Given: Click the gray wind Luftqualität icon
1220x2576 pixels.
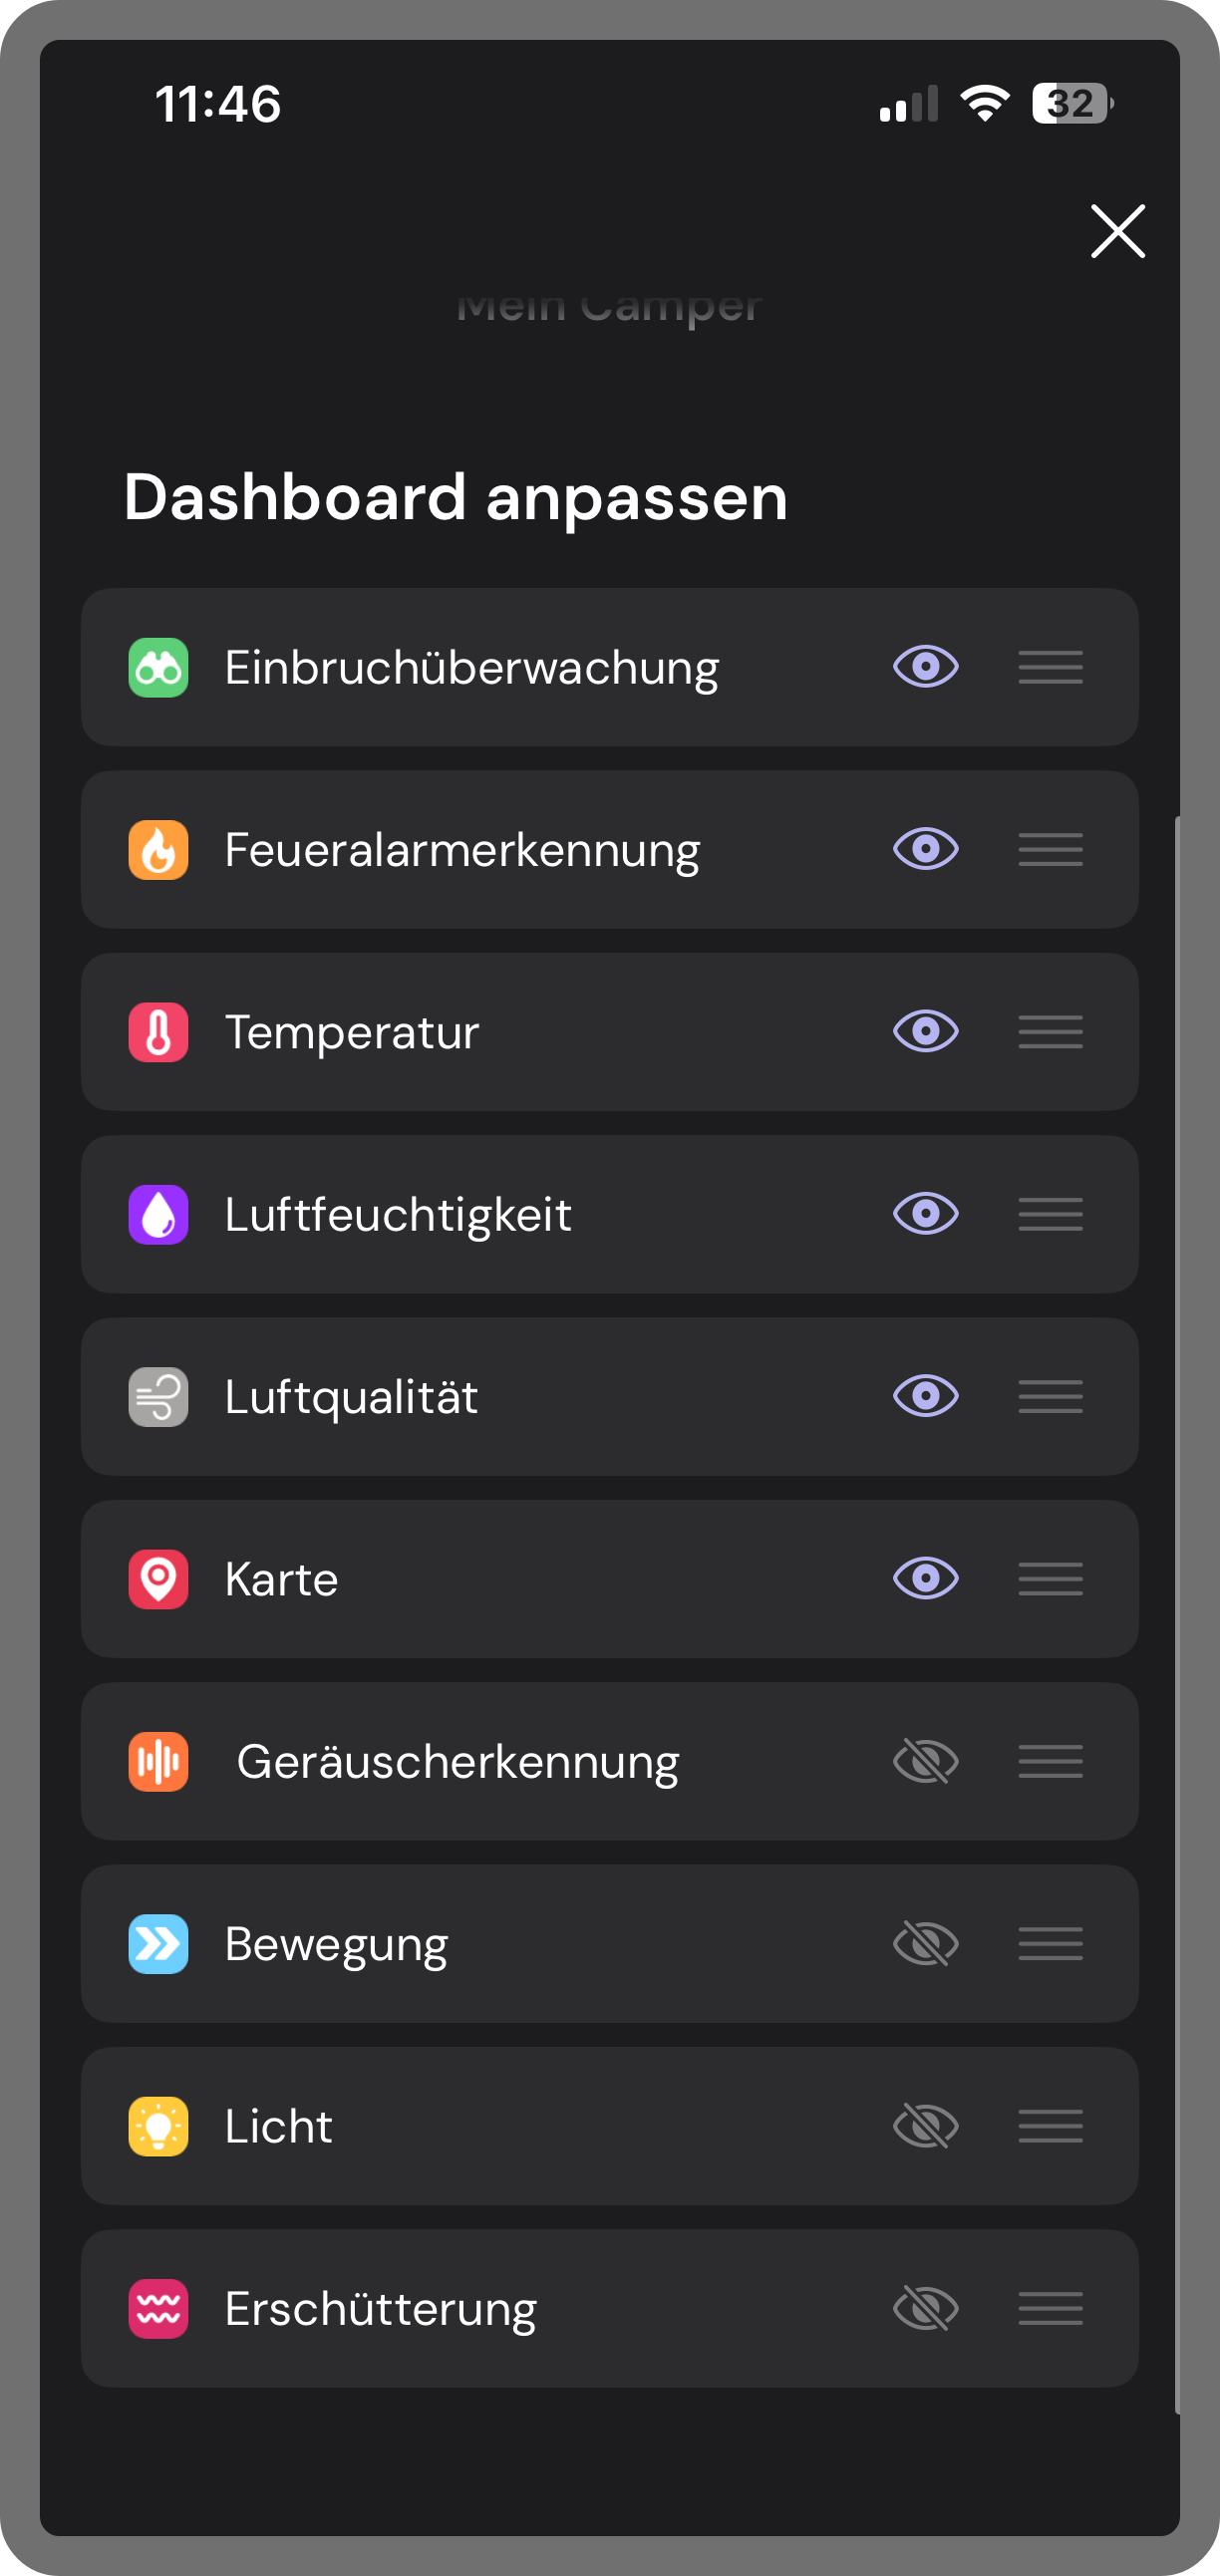Looking at the screenshot, I should (158, 1397).
